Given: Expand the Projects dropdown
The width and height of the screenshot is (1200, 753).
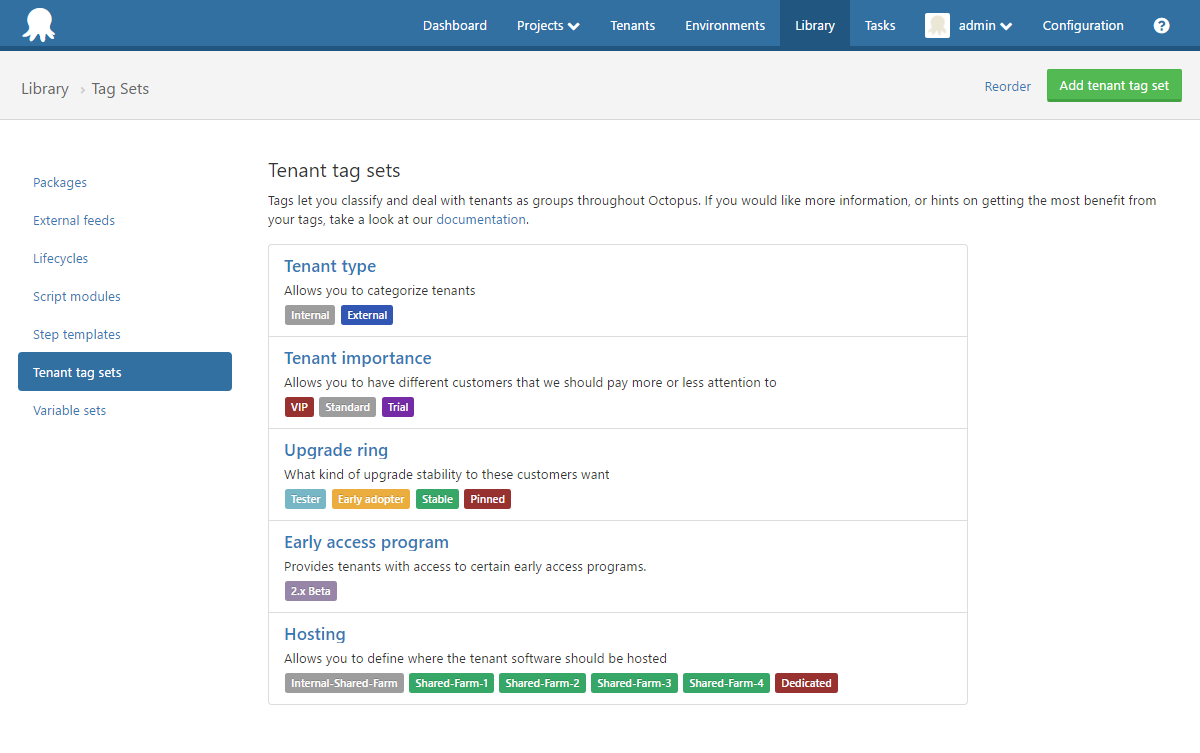Looking at the screenshot, I should coord(547,25).
